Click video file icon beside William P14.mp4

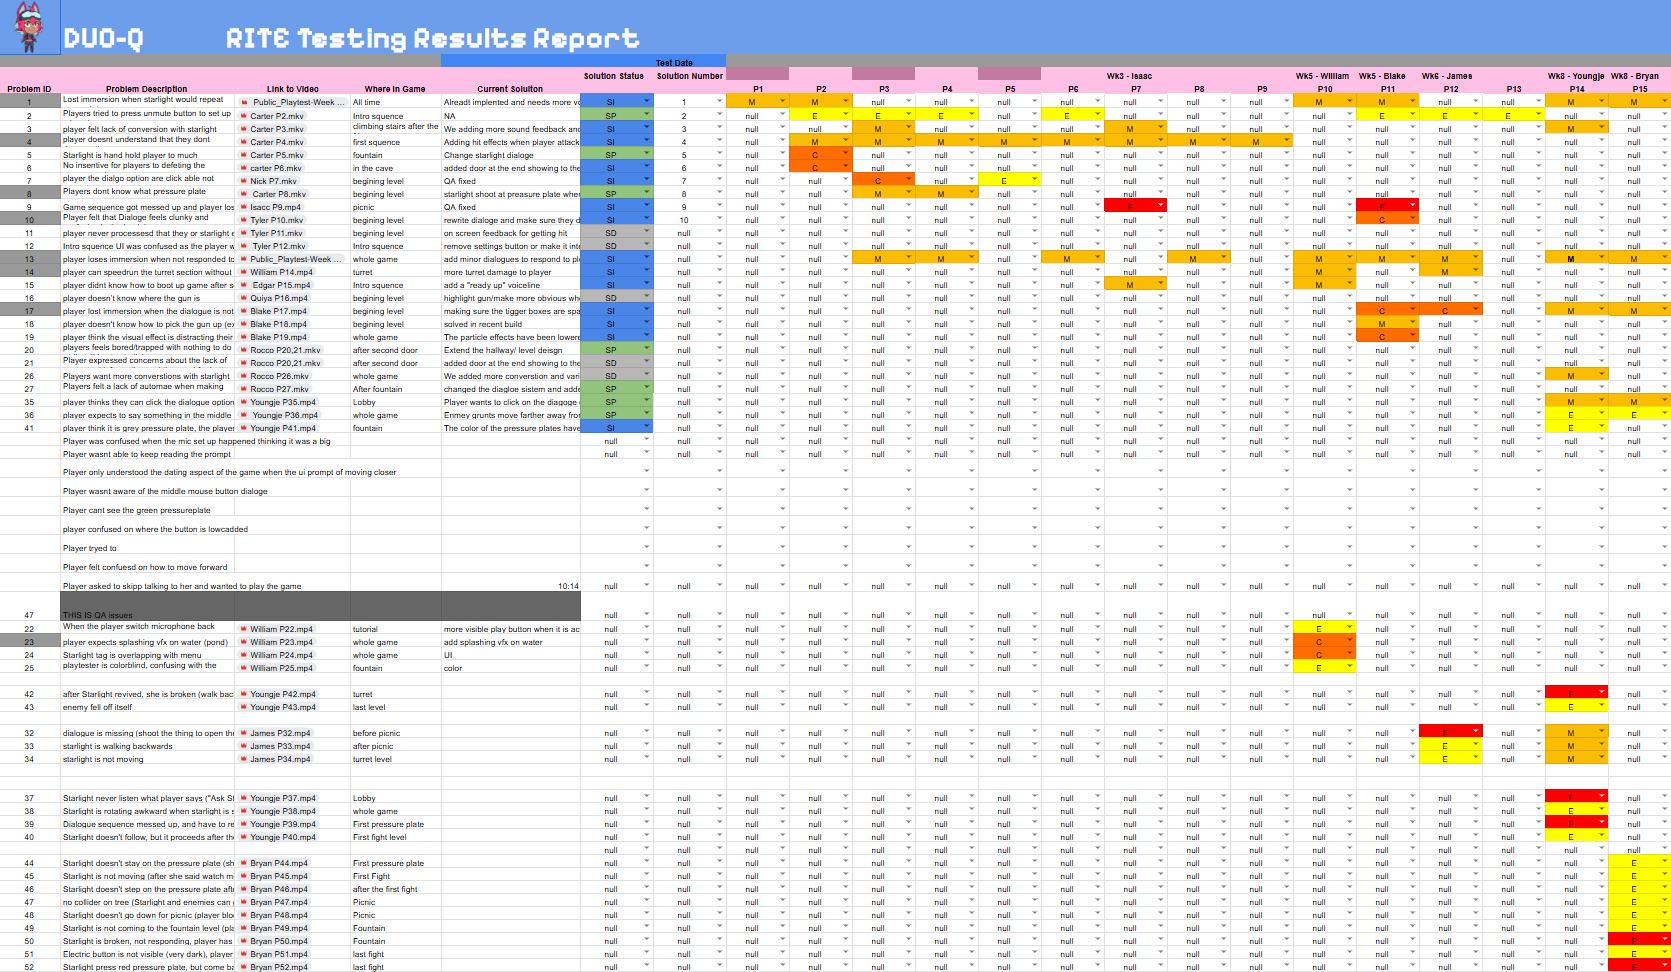243,272
